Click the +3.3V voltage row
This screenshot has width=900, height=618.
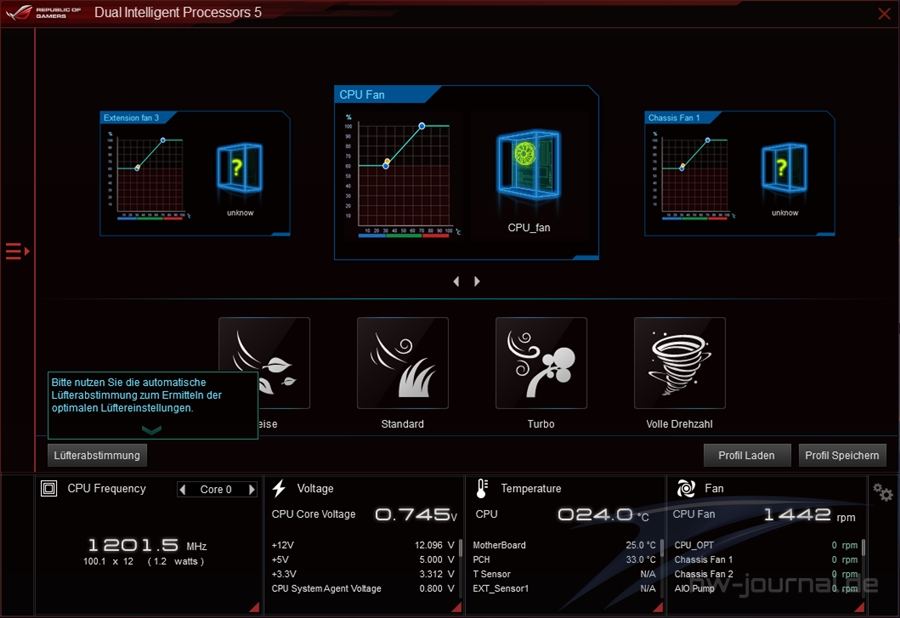363,574
